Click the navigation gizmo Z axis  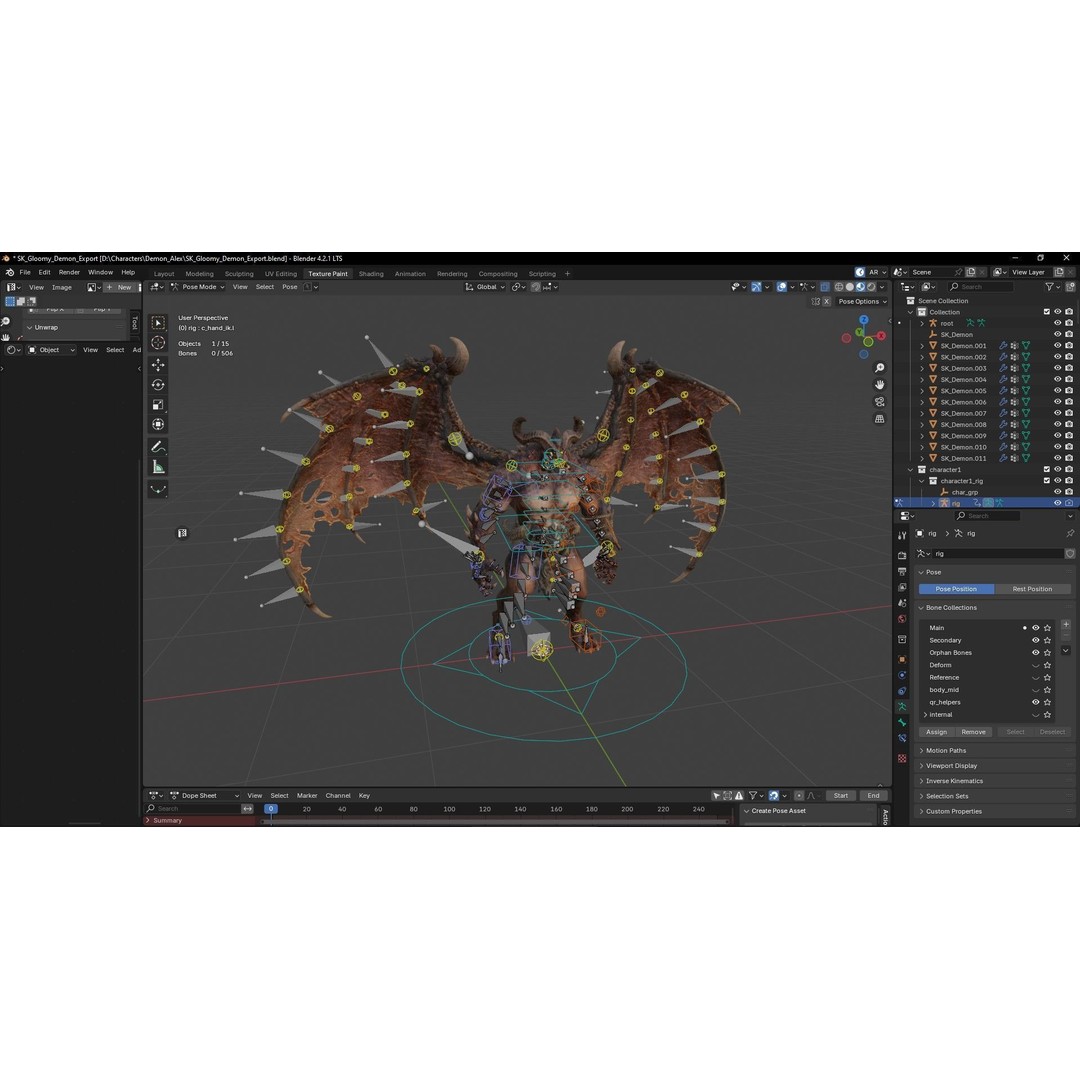pyautogui.click(x=864, y=320)
